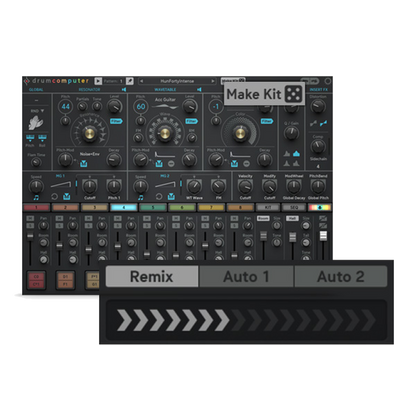Viewport: 416px width, 416px height.
Task: Select highlighted cyan channel tab 4
Action: [x=124, y=208]
